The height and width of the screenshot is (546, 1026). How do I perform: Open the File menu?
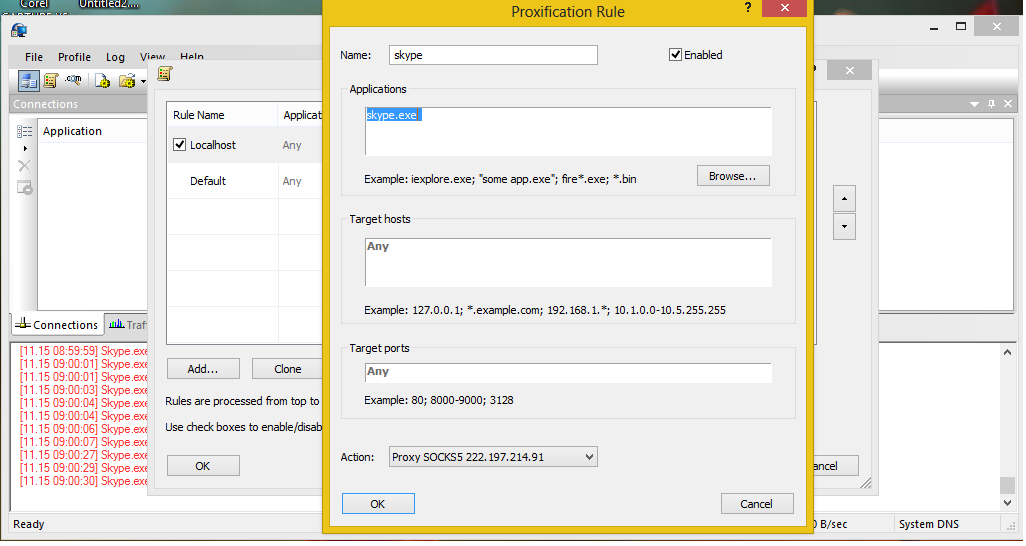click(34, 57)
